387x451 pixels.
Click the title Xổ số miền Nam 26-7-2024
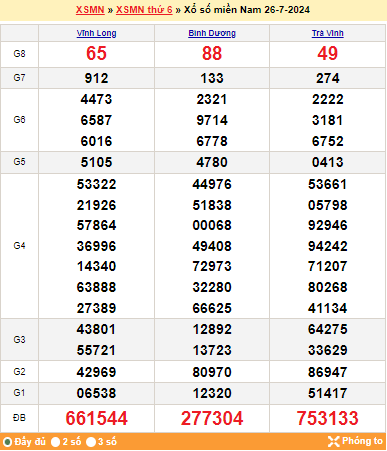tap(247, 10)
